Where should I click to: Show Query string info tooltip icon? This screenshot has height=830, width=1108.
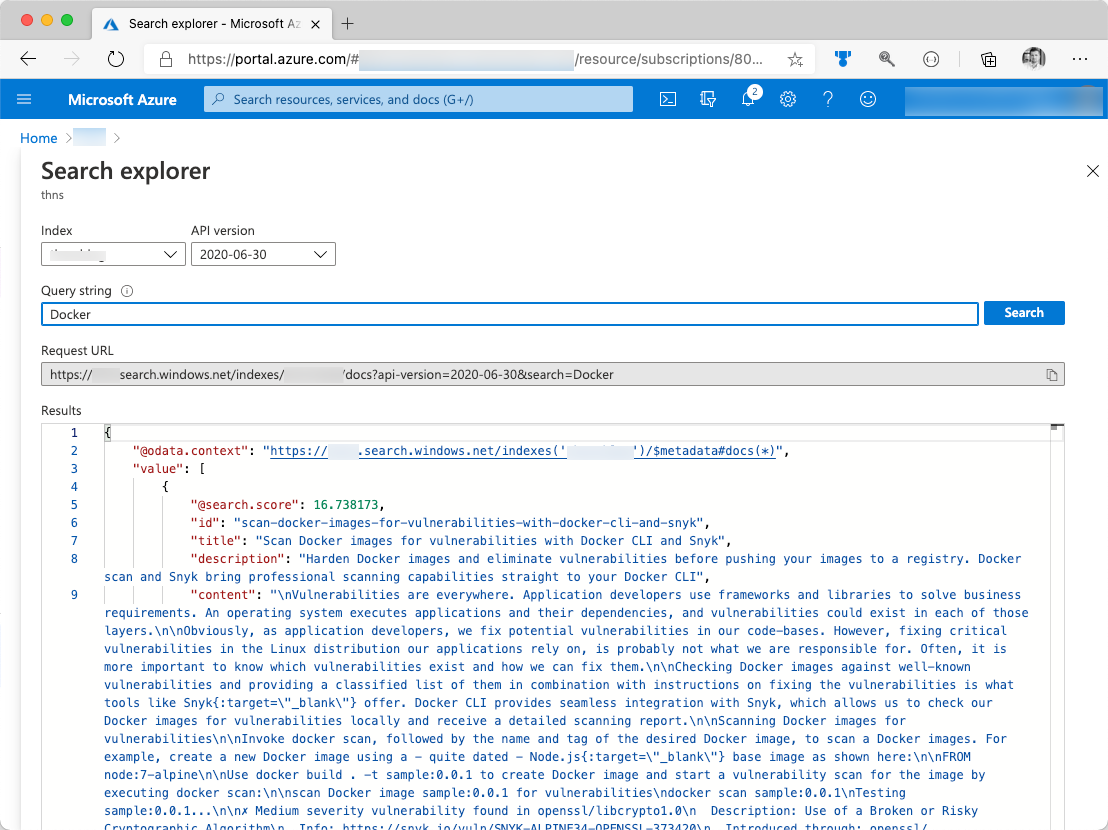pos(127,292)
